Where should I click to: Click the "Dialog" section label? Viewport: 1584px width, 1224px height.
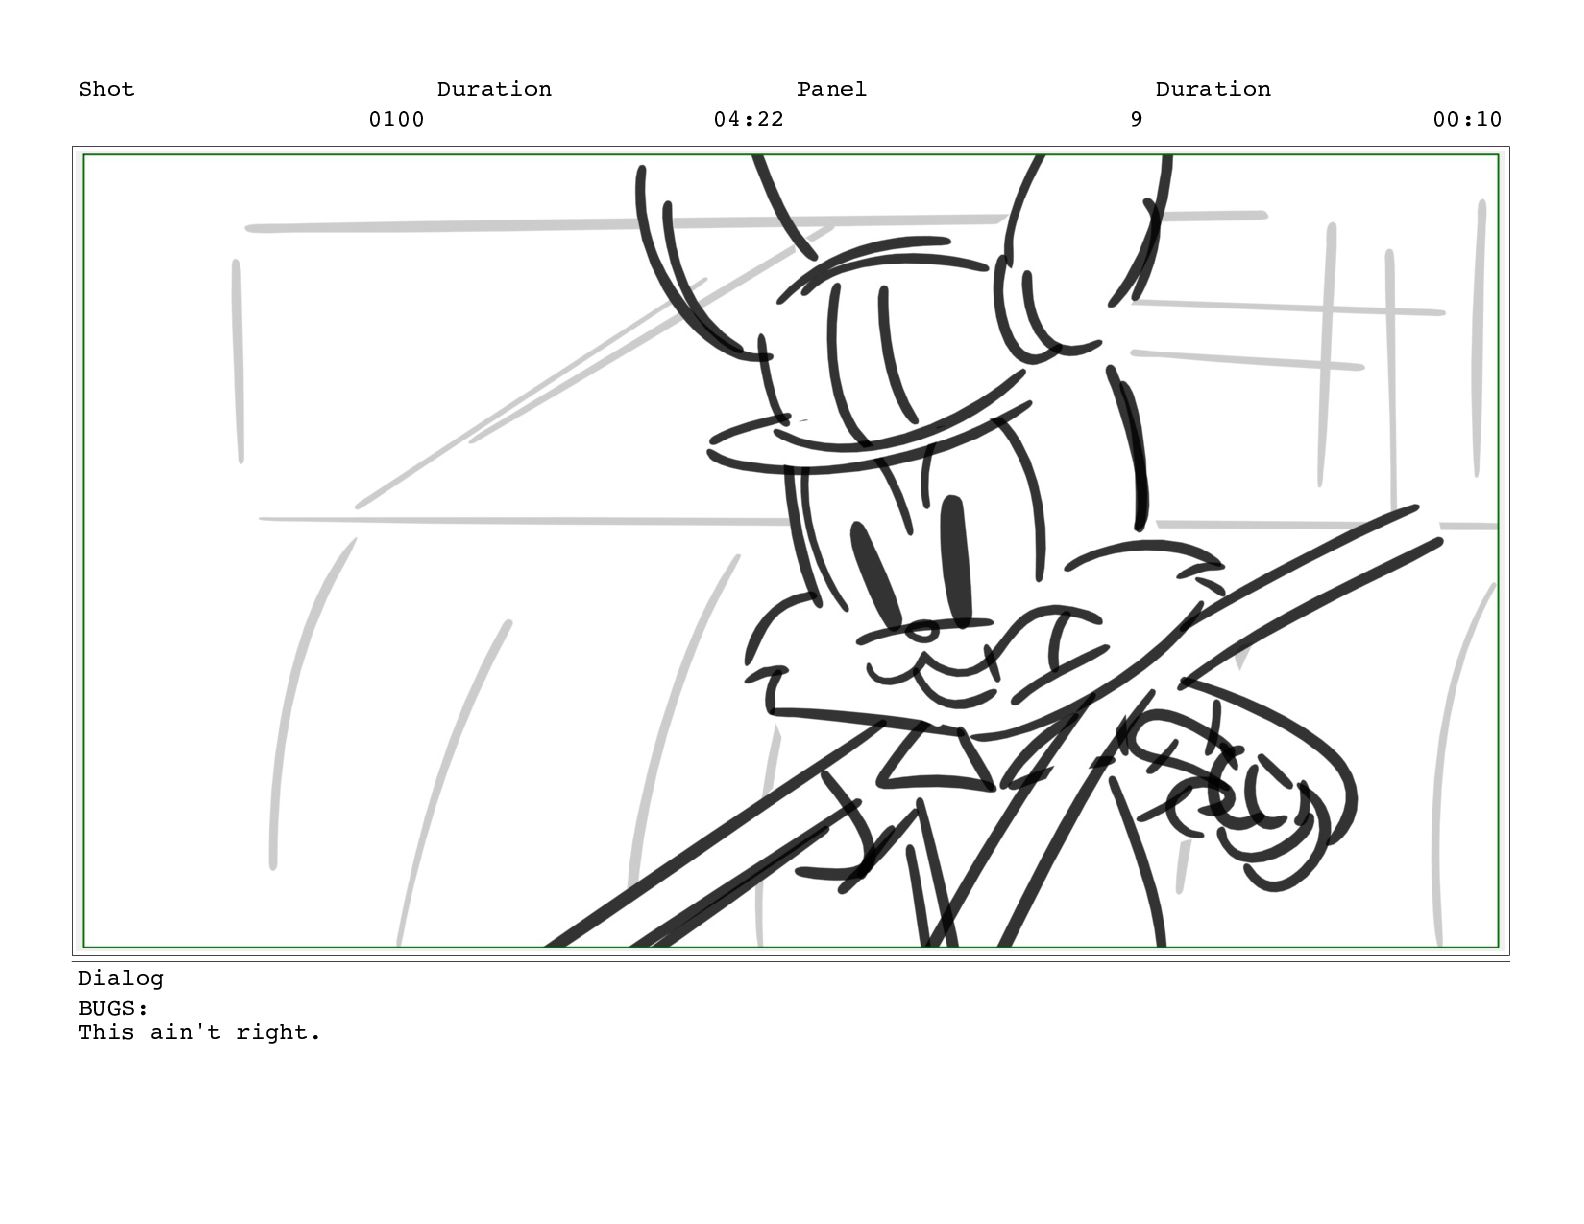[x=120, y=978]
